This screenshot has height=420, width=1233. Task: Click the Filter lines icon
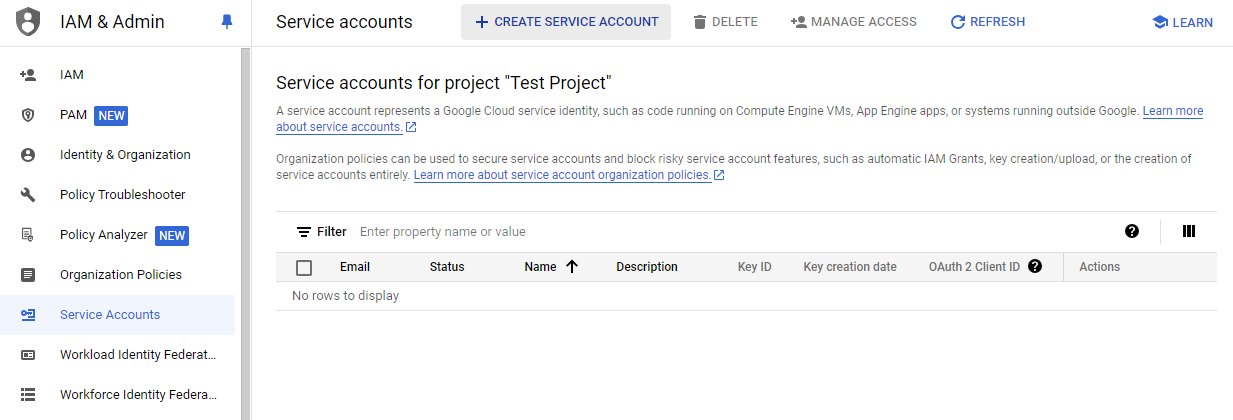pos(304,232)
